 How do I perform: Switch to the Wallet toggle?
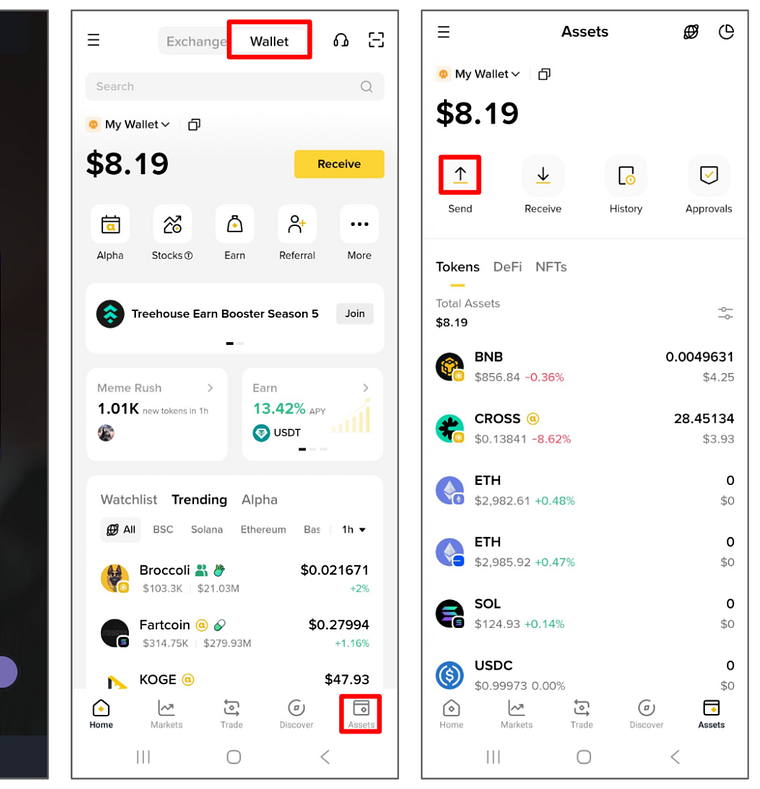(269, 41)
